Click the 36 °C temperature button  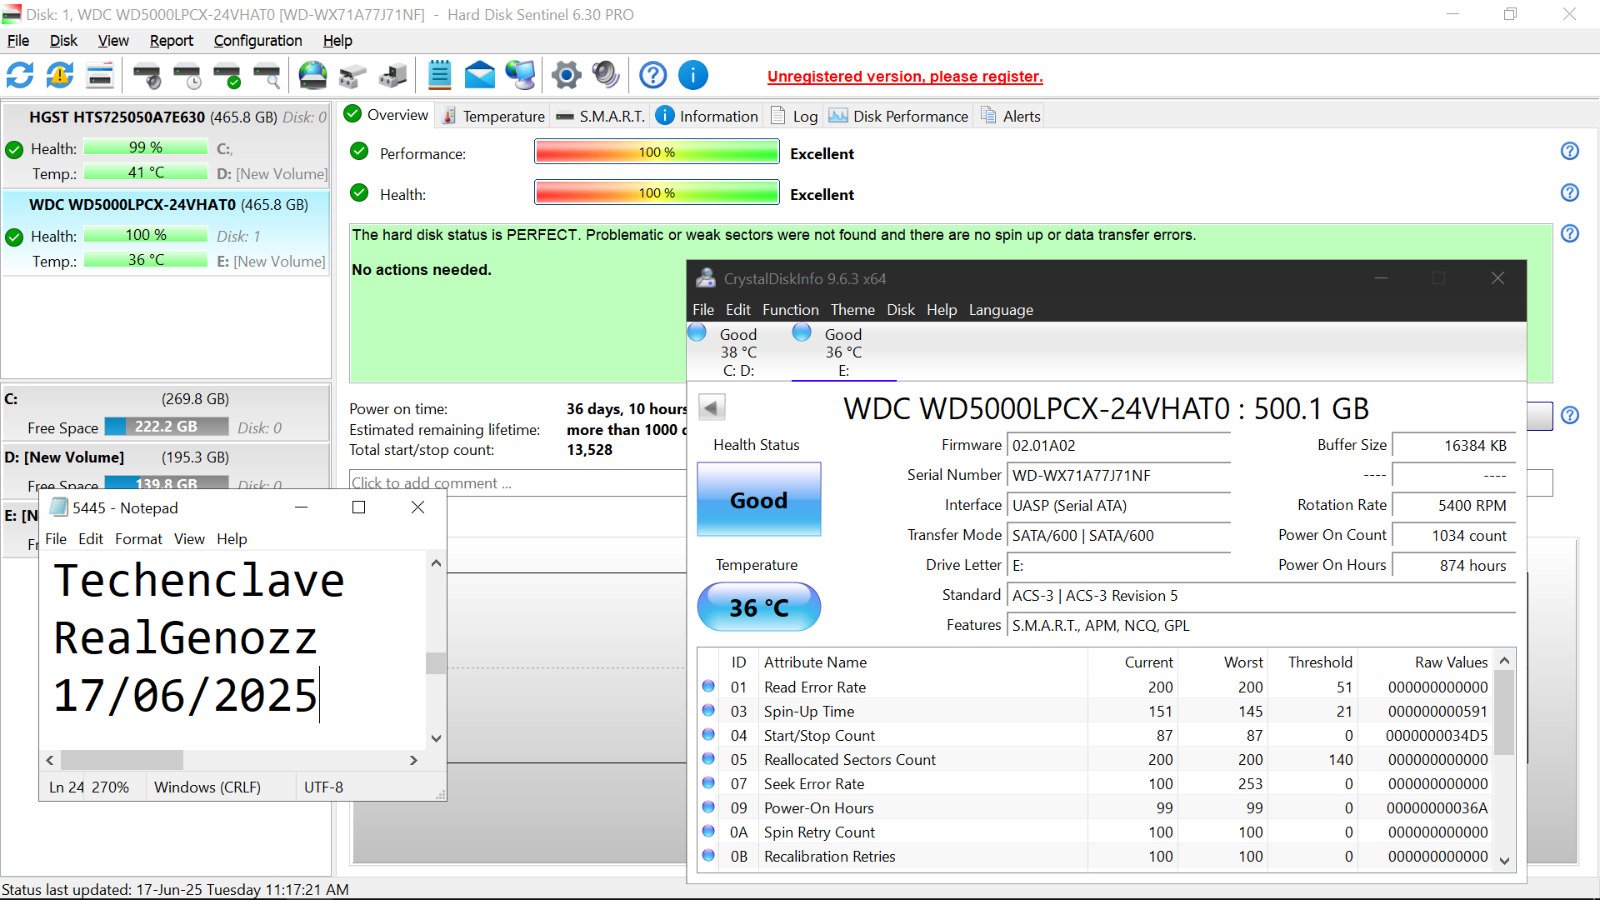pos(759,607)
